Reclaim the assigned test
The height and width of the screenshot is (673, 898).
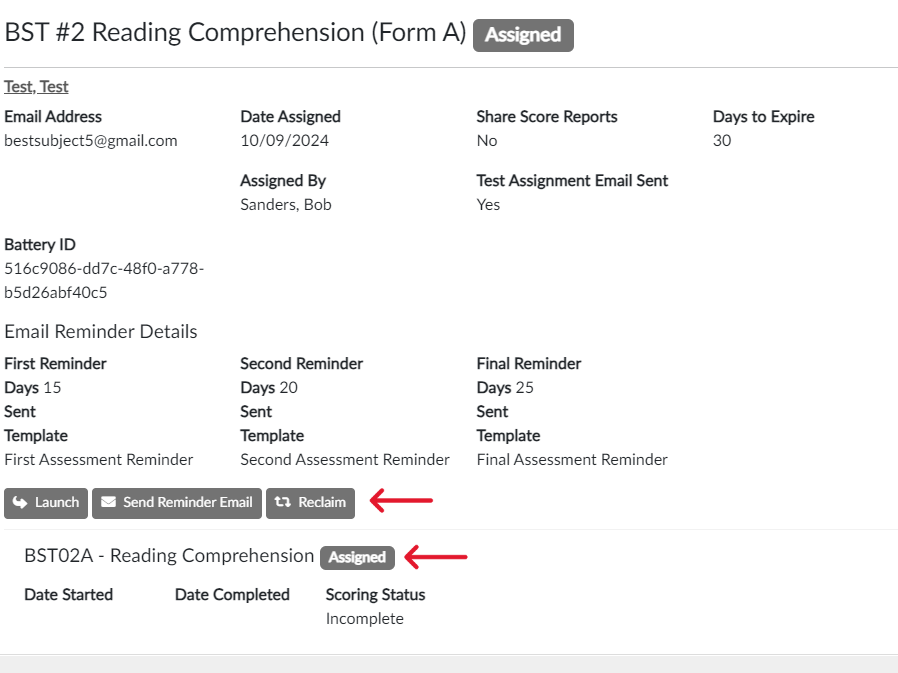tap(311, 503)
